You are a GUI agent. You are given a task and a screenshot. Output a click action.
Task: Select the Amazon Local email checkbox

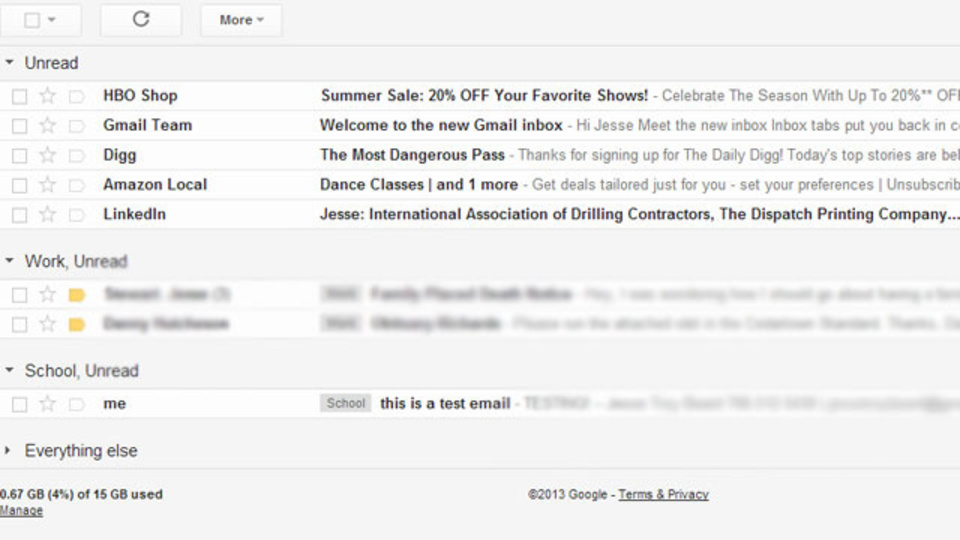[x=20, y=186]
